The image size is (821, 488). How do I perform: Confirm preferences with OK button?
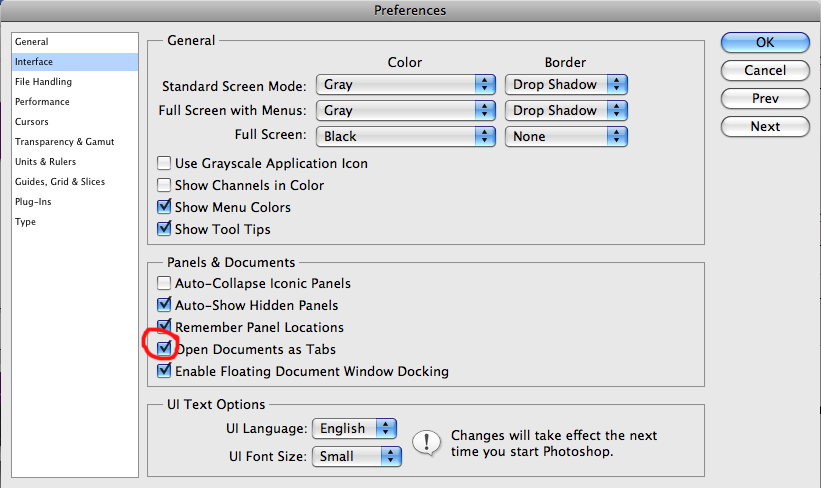pyautogui.click(x=765, y=42)
